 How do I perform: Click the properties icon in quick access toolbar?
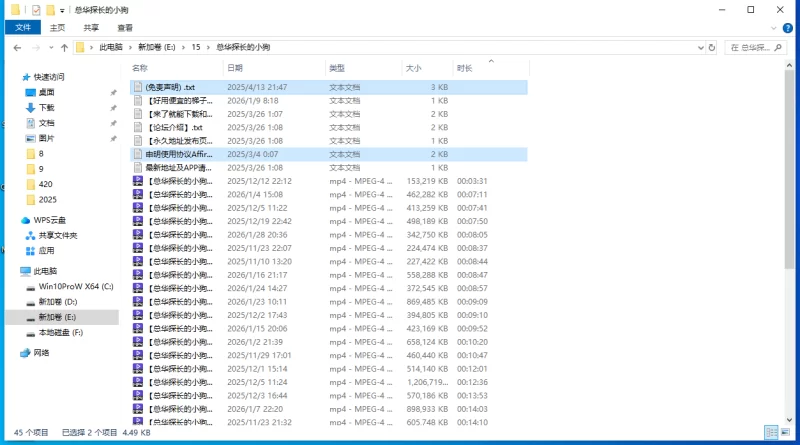36,10
